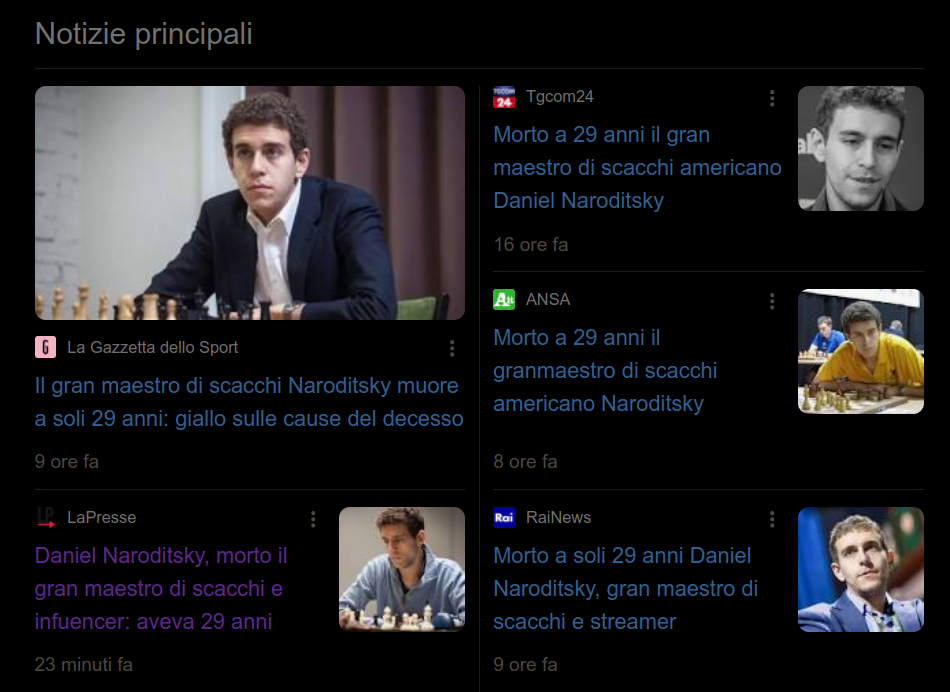Click the La Gazzetta dello Sport favicon
This screenshot has height=692, width=950.
[45, 347]
